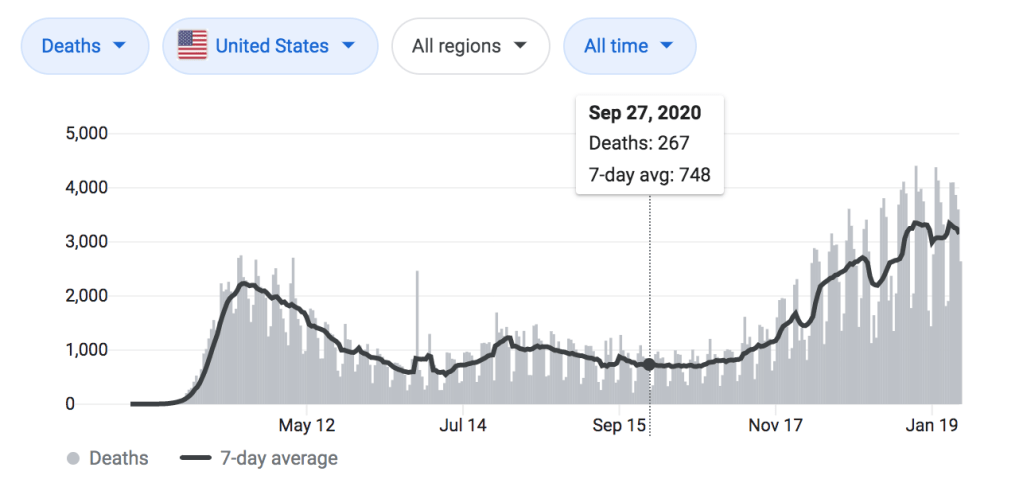The width and height of the screenshot is (1023, 487).
Task: Expand the All regions dropdown
Action: (x=470, y=46)
